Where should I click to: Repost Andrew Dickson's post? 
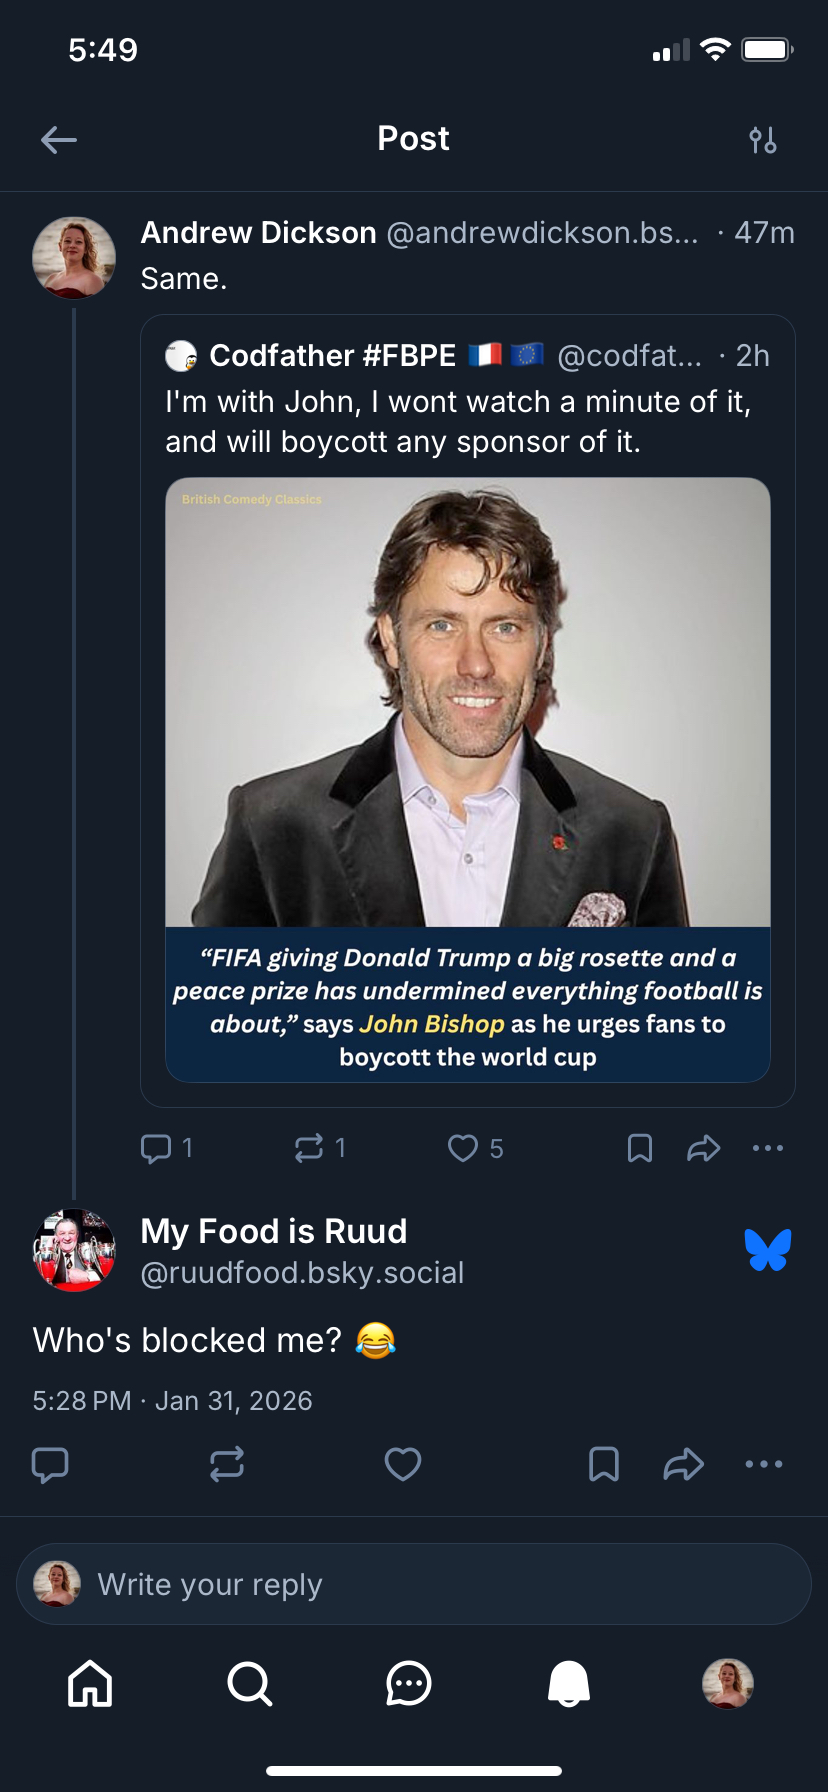309,1148
